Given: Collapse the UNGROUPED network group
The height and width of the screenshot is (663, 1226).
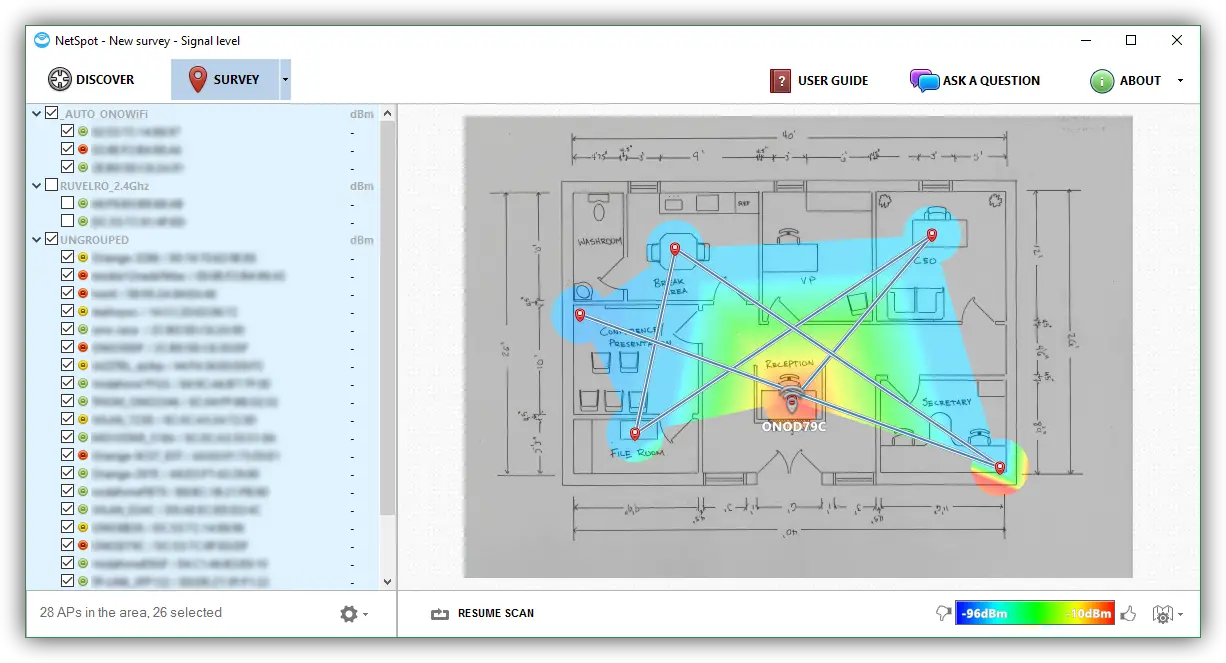Looking at the screenshot, I should [x=37, y=239].
